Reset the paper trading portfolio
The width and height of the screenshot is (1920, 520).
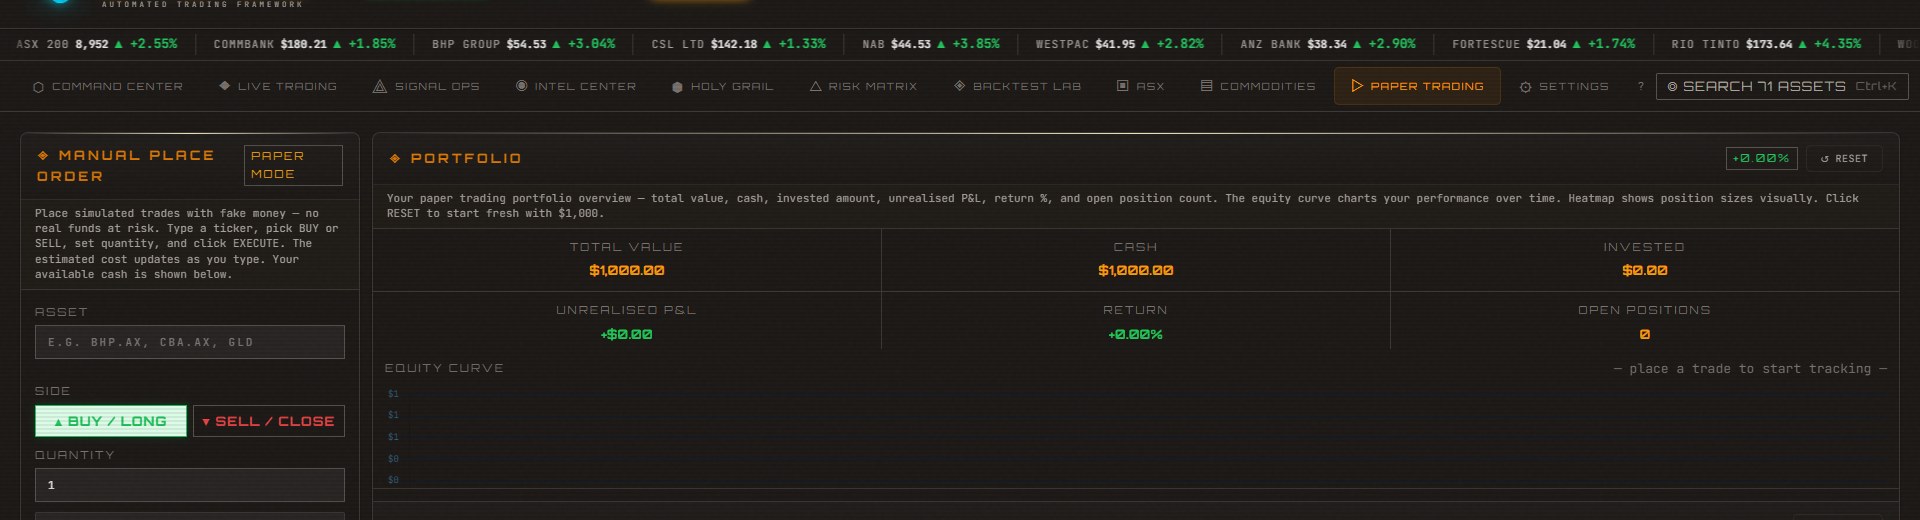point(1844,158)
